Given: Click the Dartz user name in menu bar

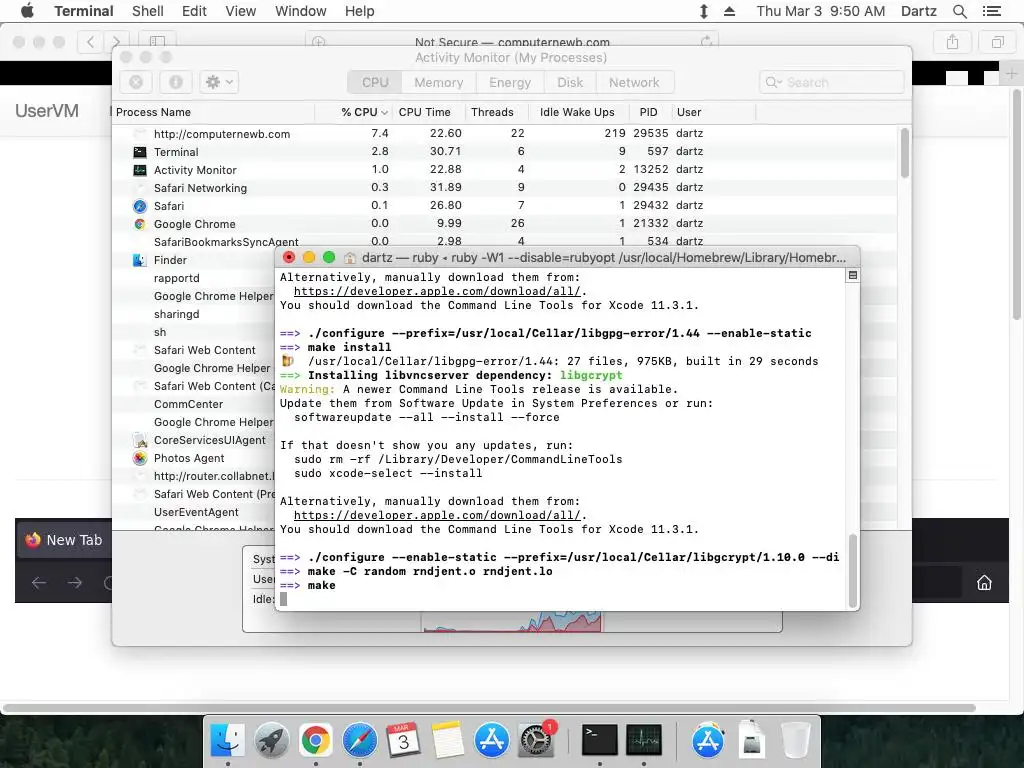Looking at the screenshot, I should pyautogui.click(x=918, y=11).
